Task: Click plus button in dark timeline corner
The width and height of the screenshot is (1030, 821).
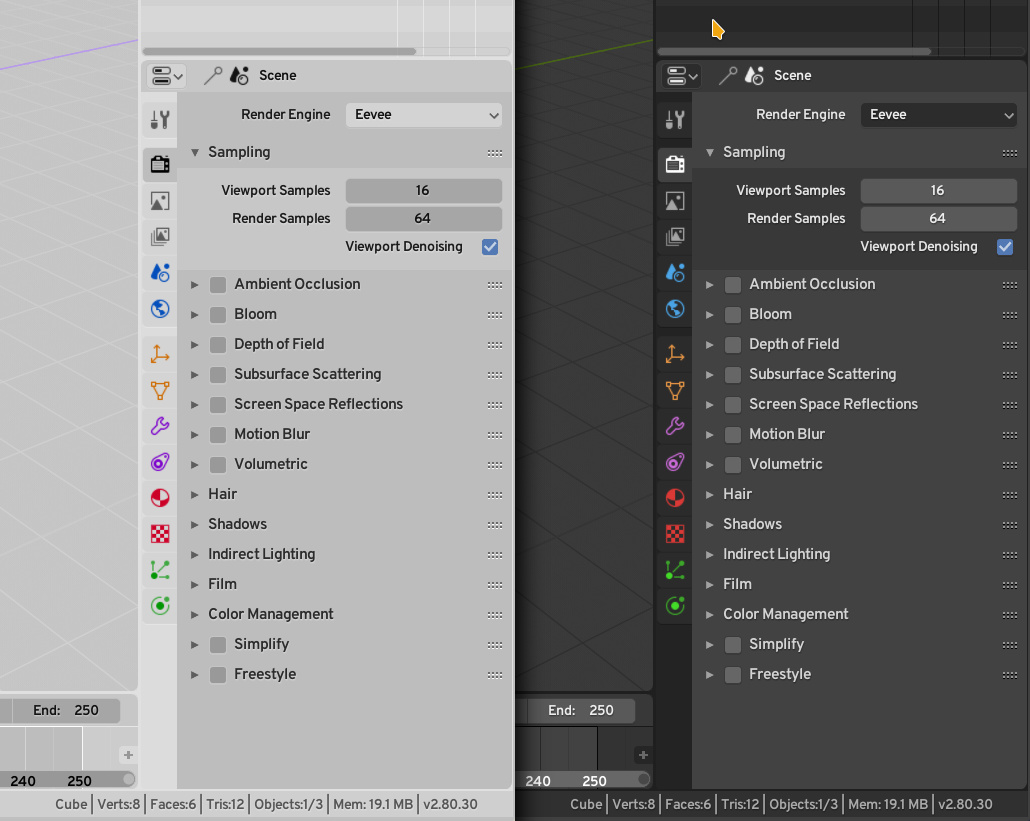Action: click(643, 755)
